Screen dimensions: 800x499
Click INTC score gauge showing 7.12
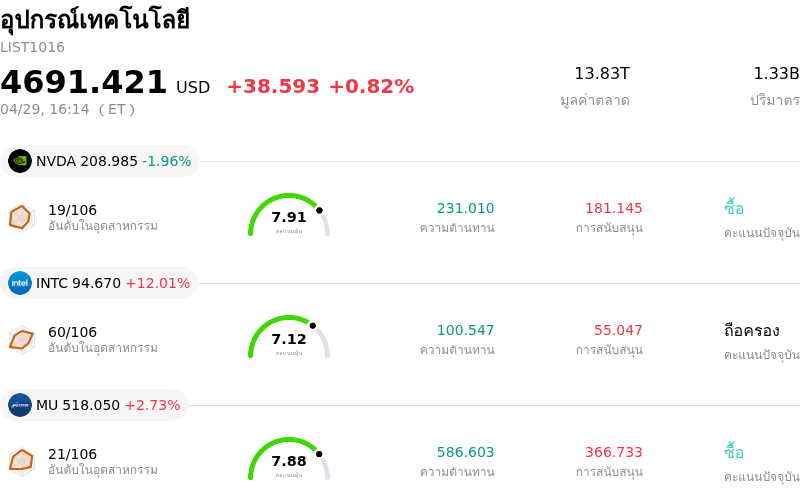pyautogui.click(x=289, y=338)
